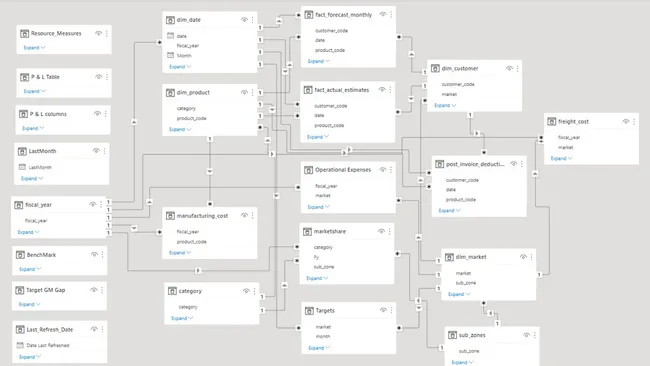The height and width of the screenshot is (366, 650).
Task: Open more options for dim_customer table
Action: click(x=517, y=68)
